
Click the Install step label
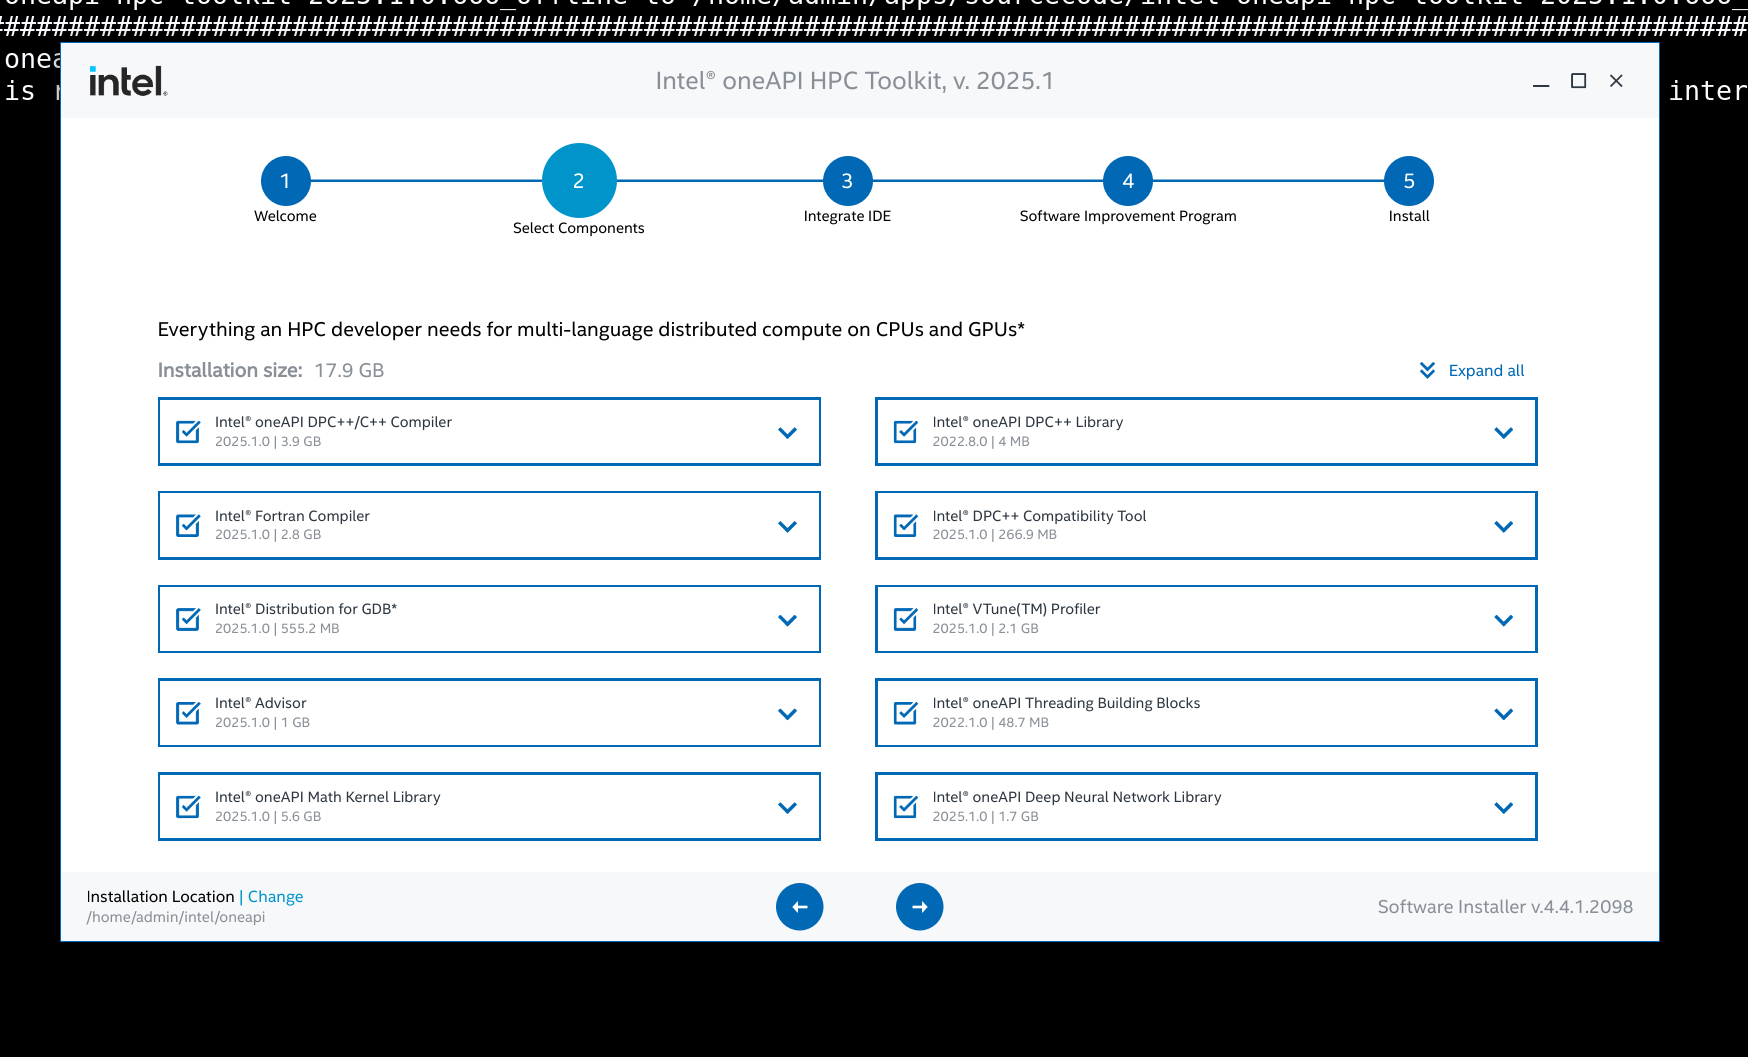1409,216
